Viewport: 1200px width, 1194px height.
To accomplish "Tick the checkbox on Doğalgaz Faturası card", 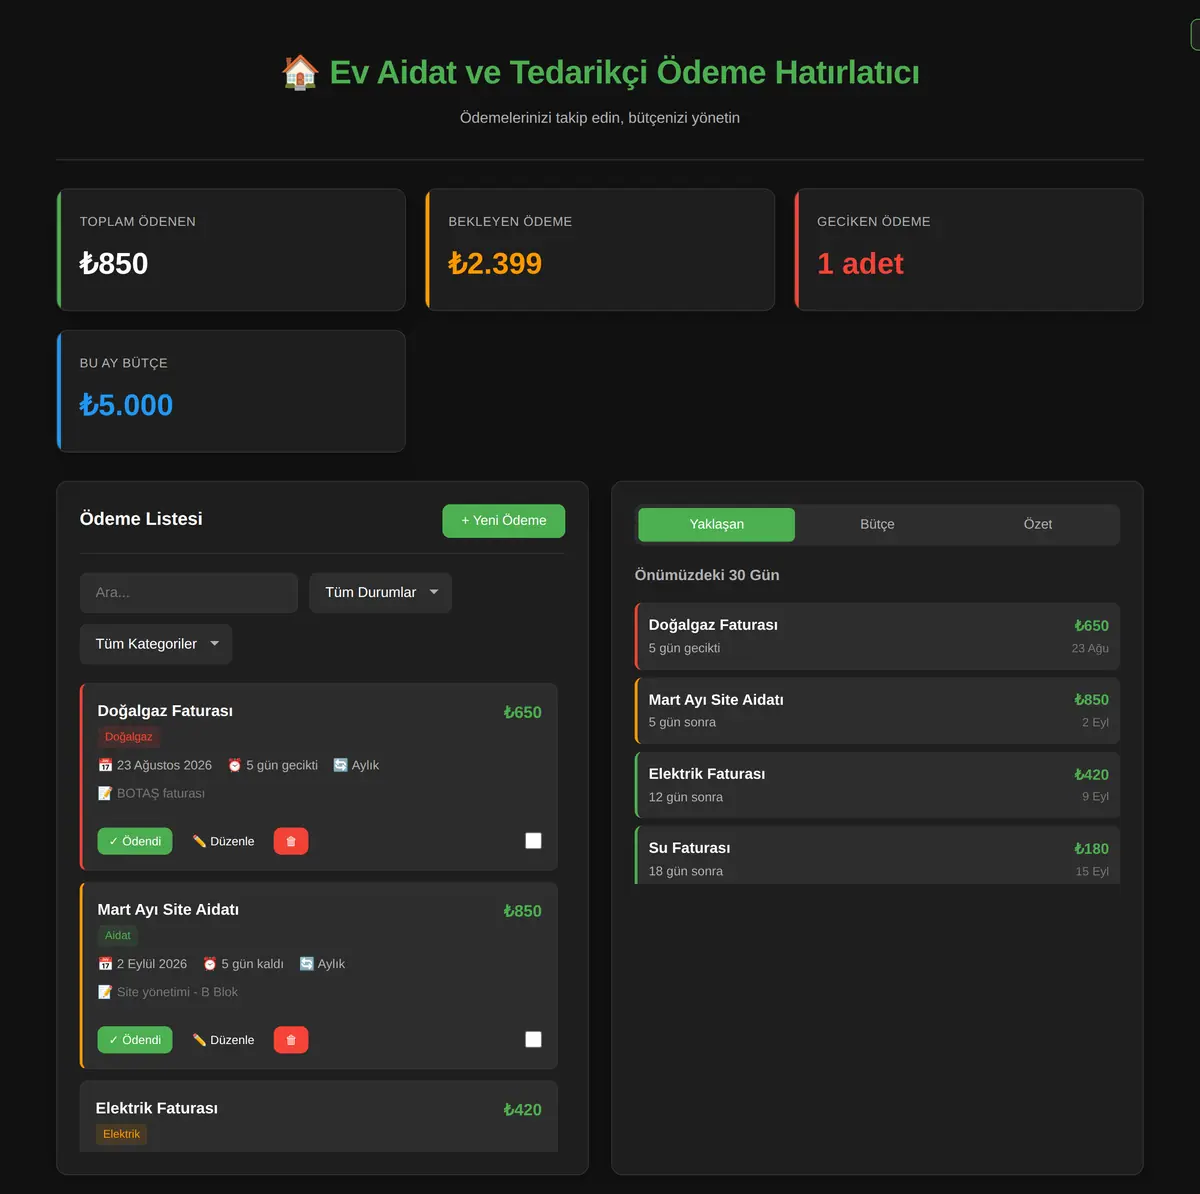I will point(533,841).
